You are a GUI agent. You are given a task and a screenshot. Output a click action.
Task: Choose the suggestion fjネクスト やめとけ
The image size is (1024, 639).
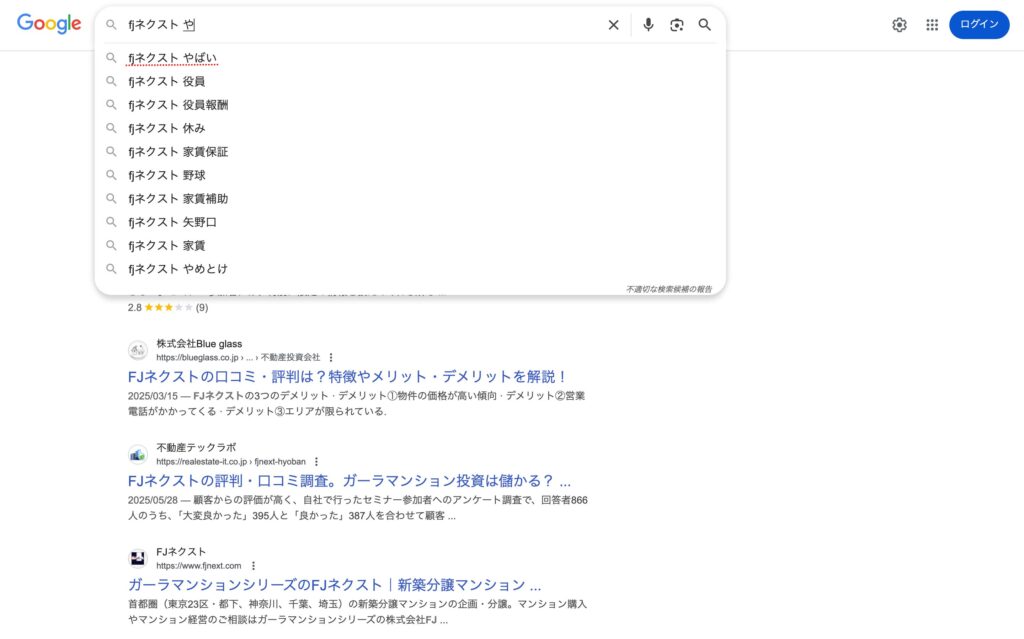pyautogui.click(x=178, y=269)
